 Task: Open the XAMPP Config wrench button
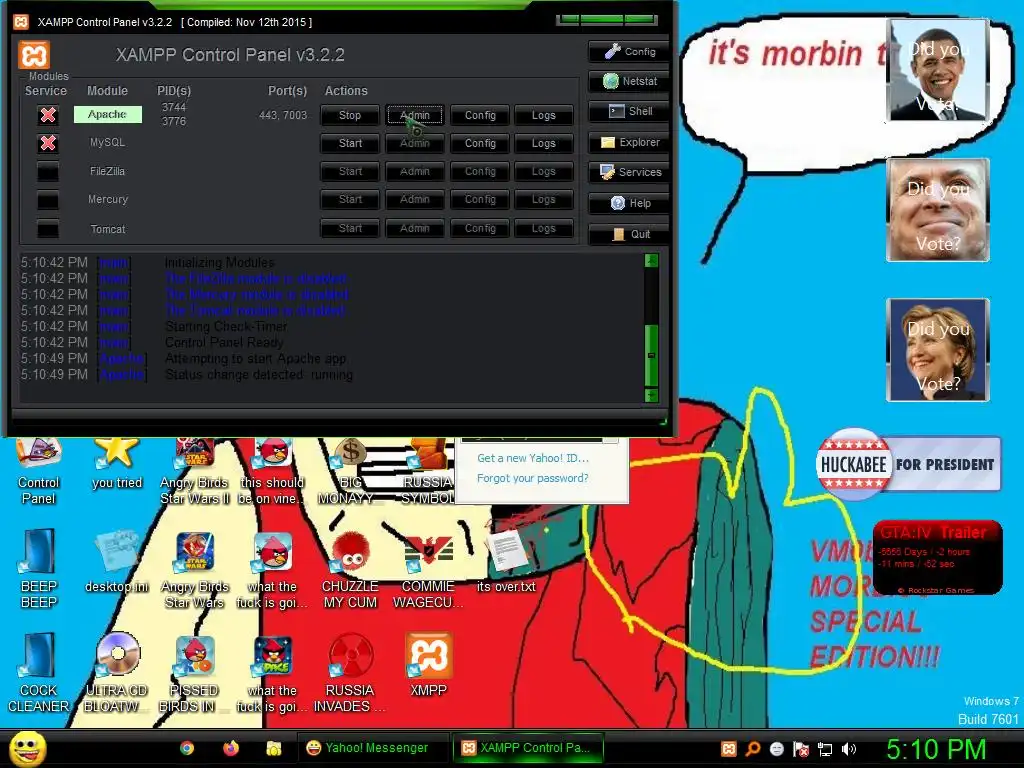pos(628,52)
